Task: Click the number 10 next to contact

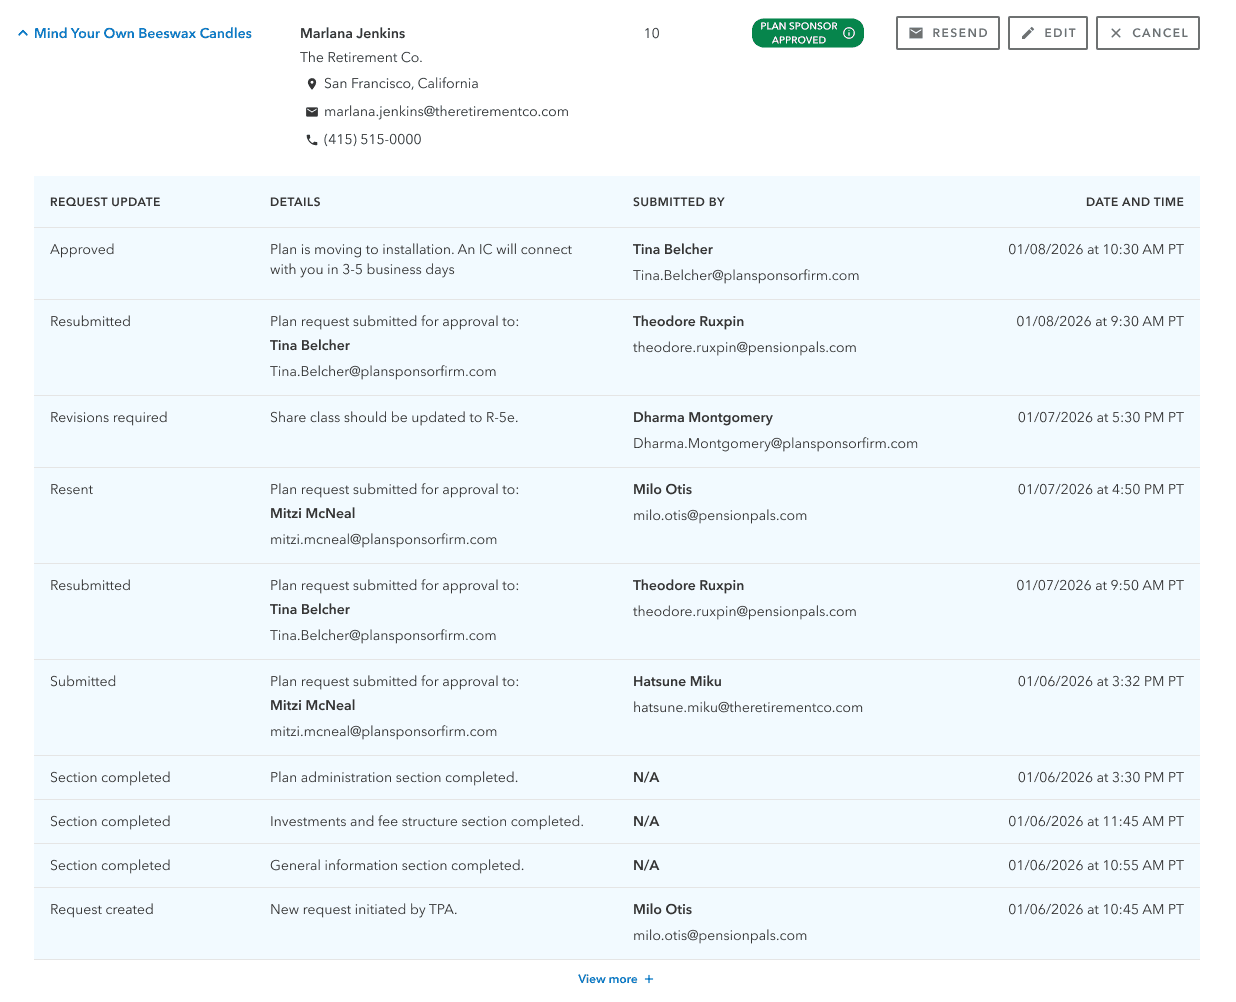Action: point(652,33)
